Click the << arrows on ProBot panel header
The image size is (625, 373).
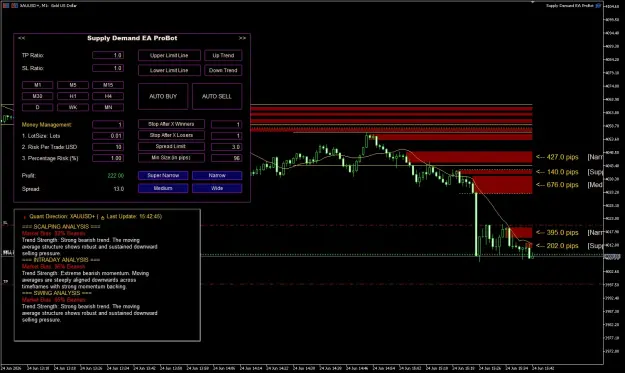[22, 38]
